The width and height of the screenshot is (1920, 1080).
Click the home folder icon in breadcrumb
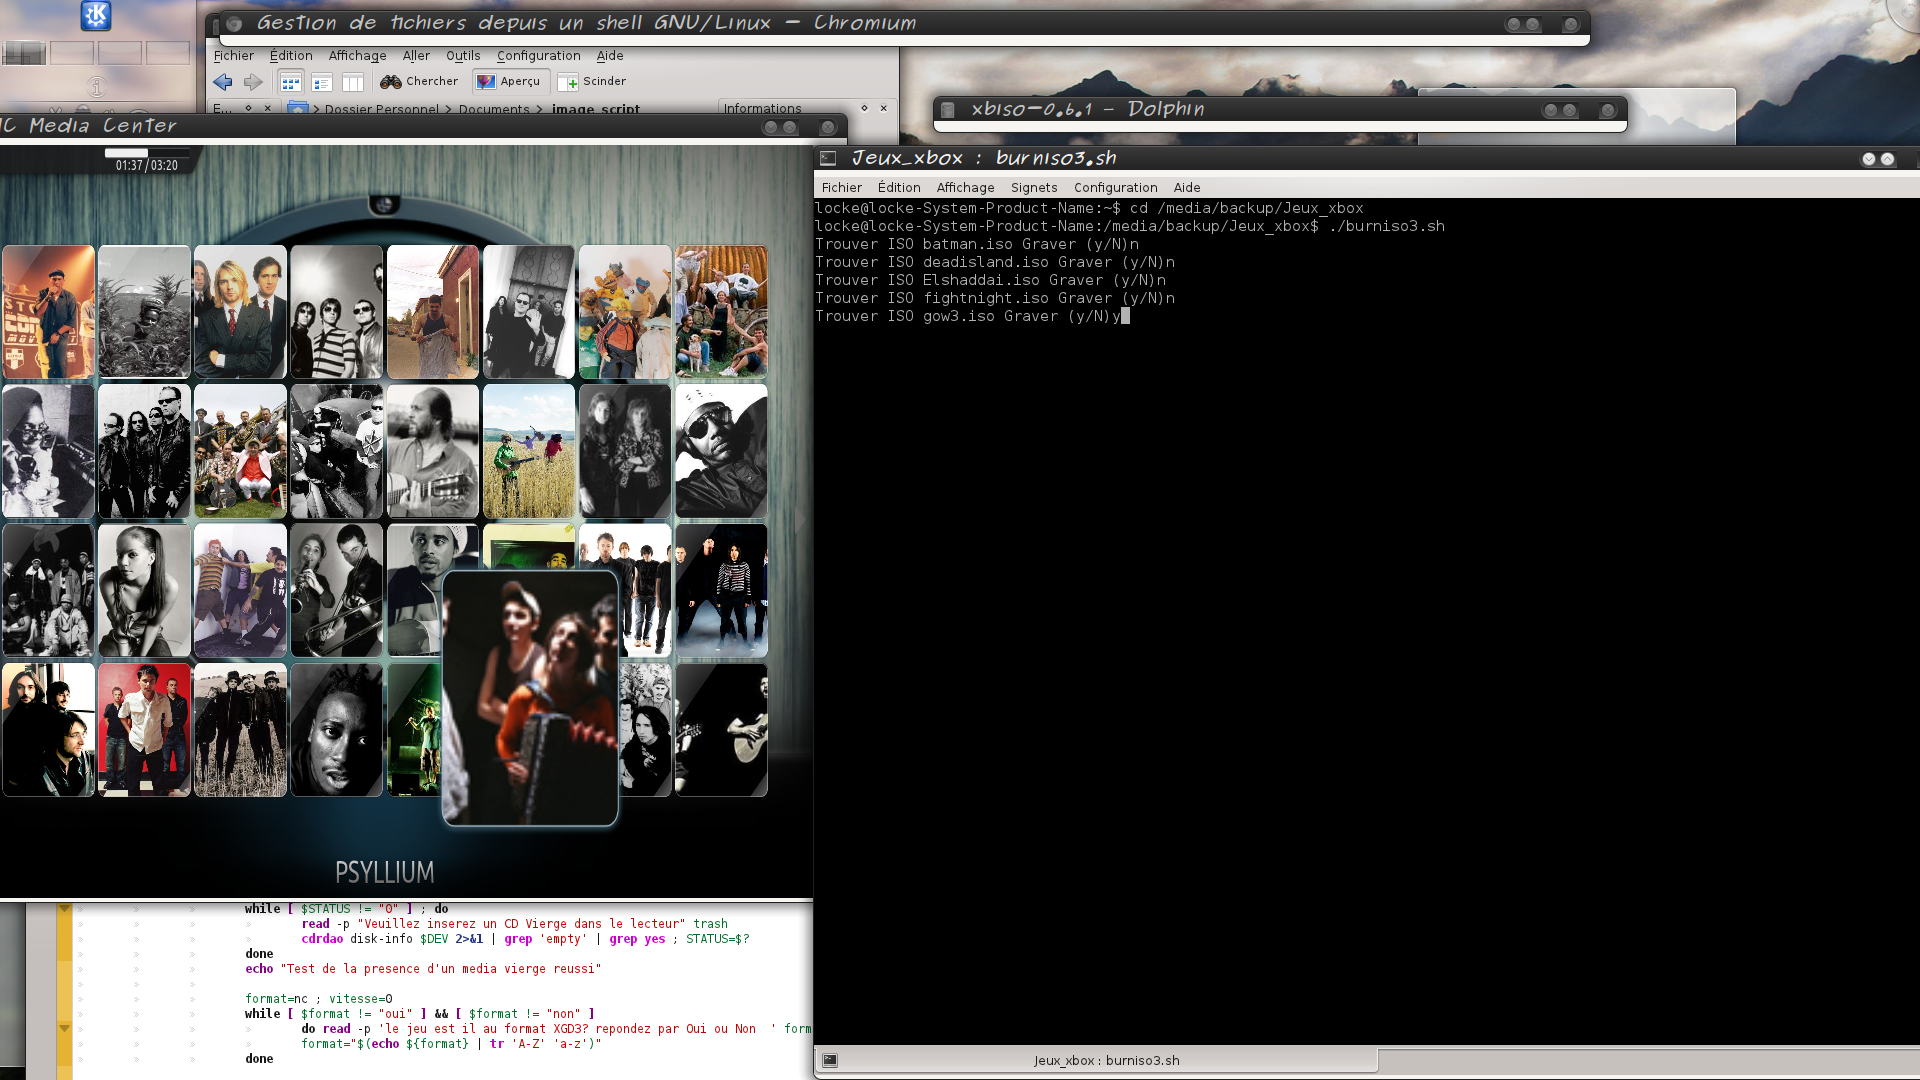298,108
